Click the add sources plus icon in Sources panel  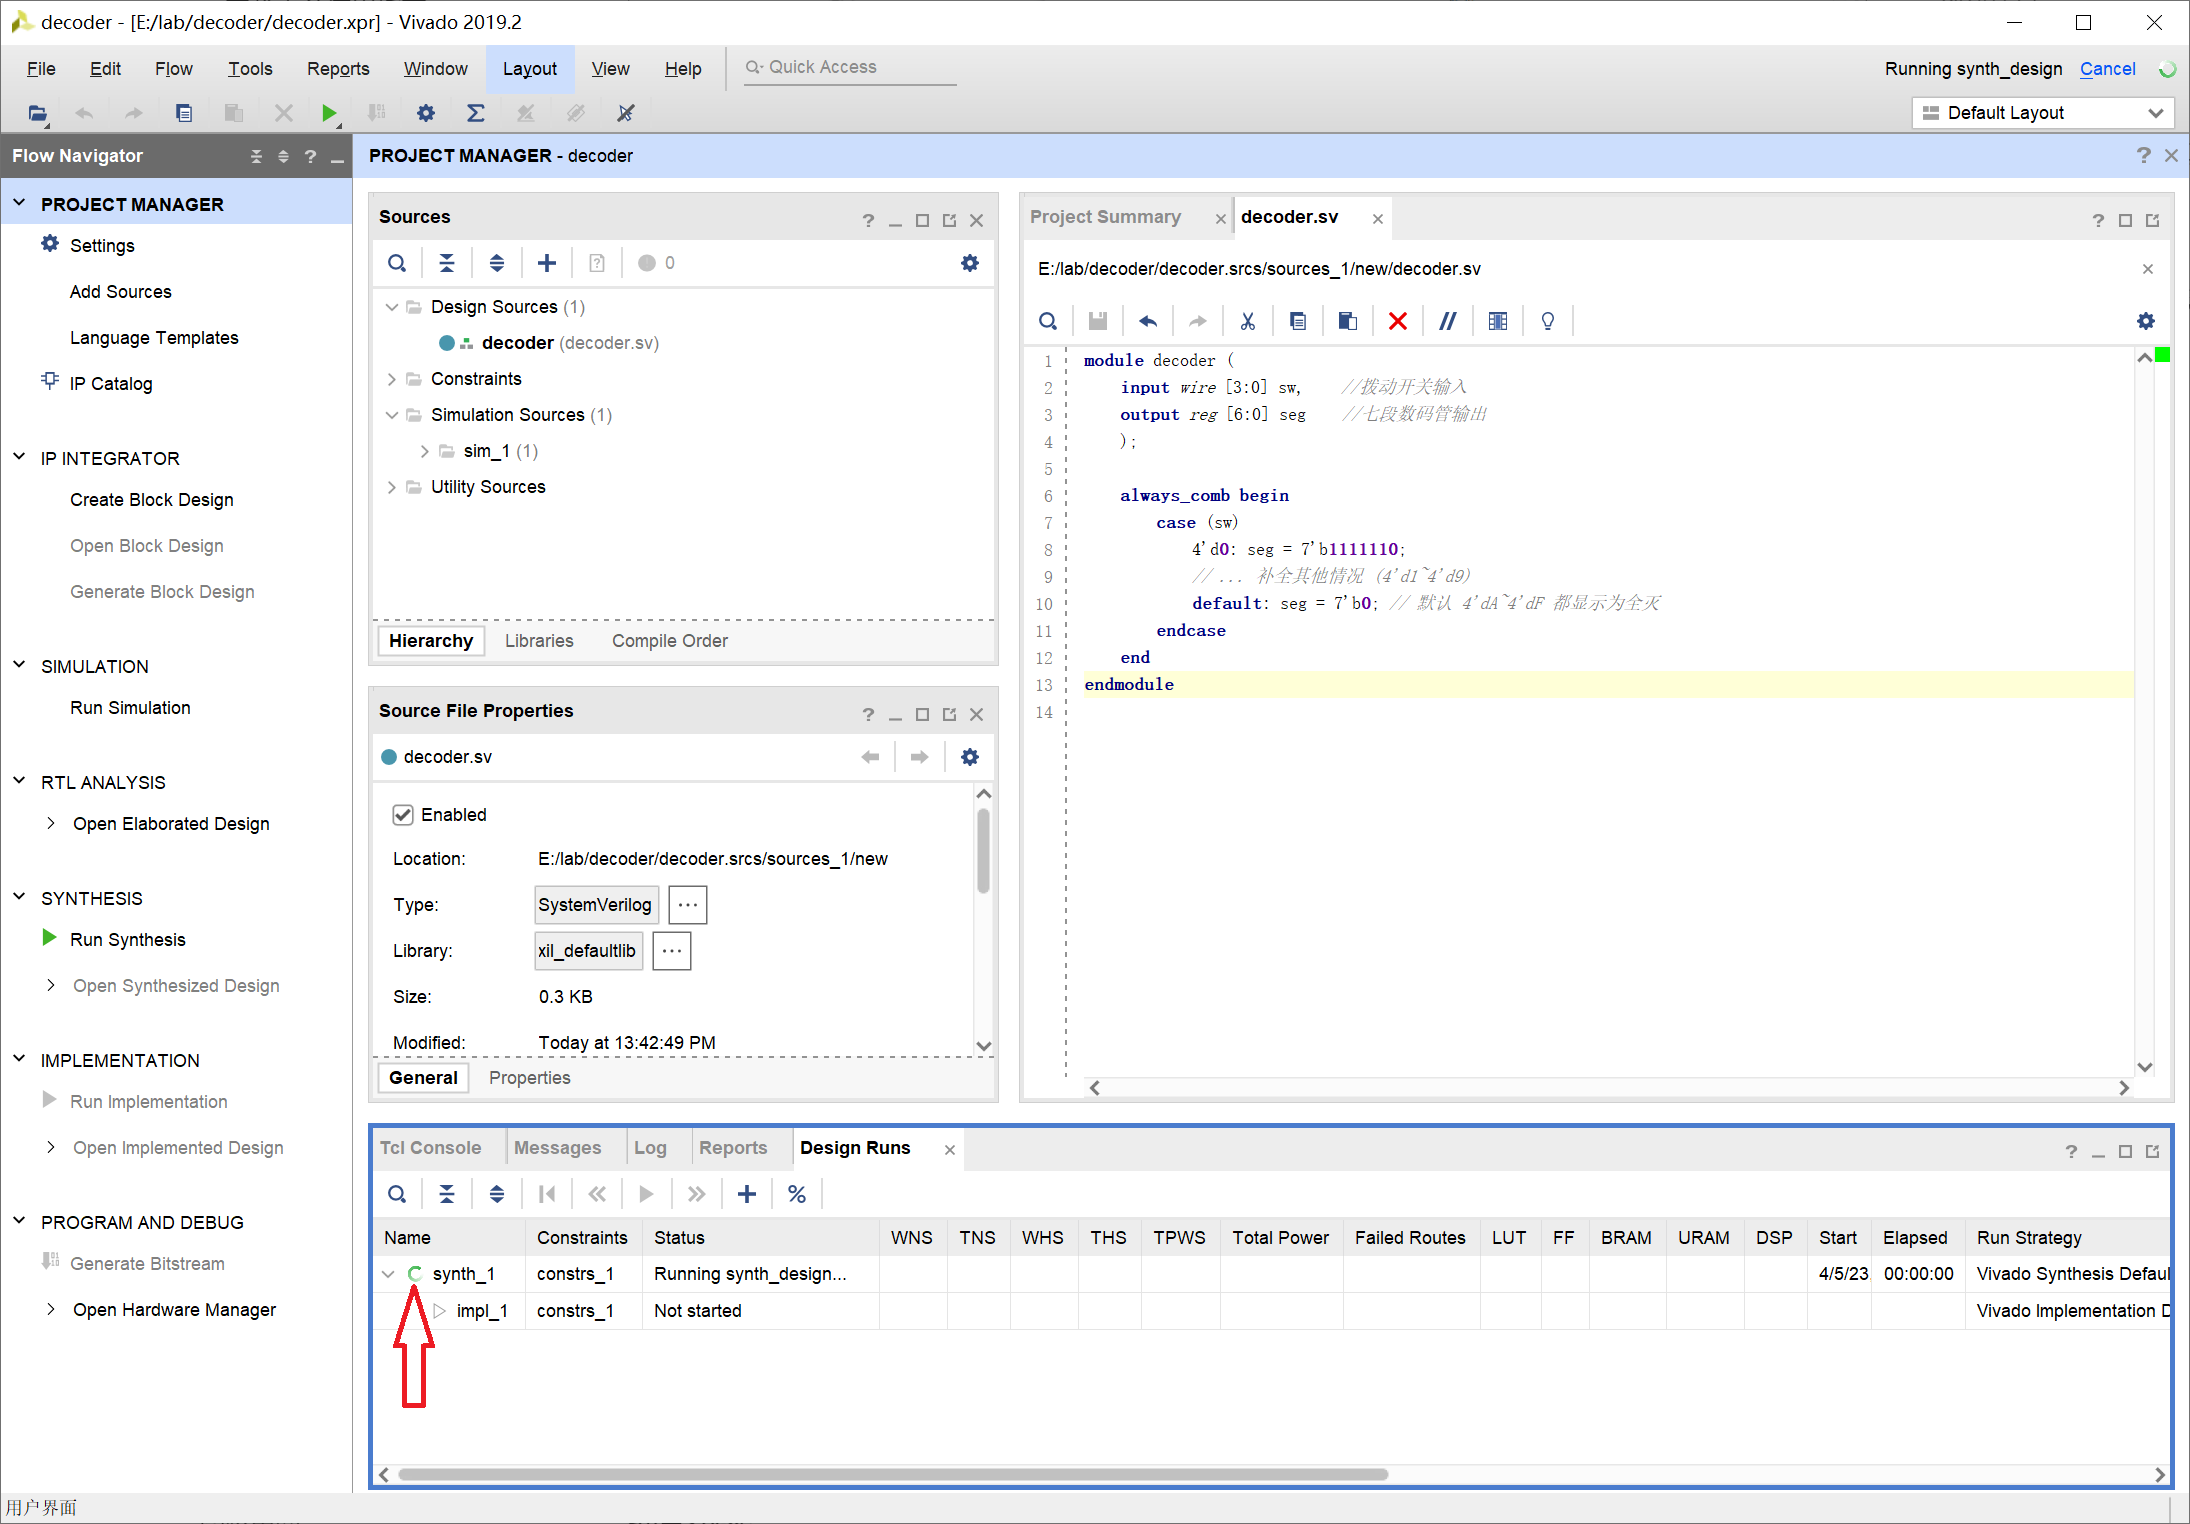click(x=546, y=263)
